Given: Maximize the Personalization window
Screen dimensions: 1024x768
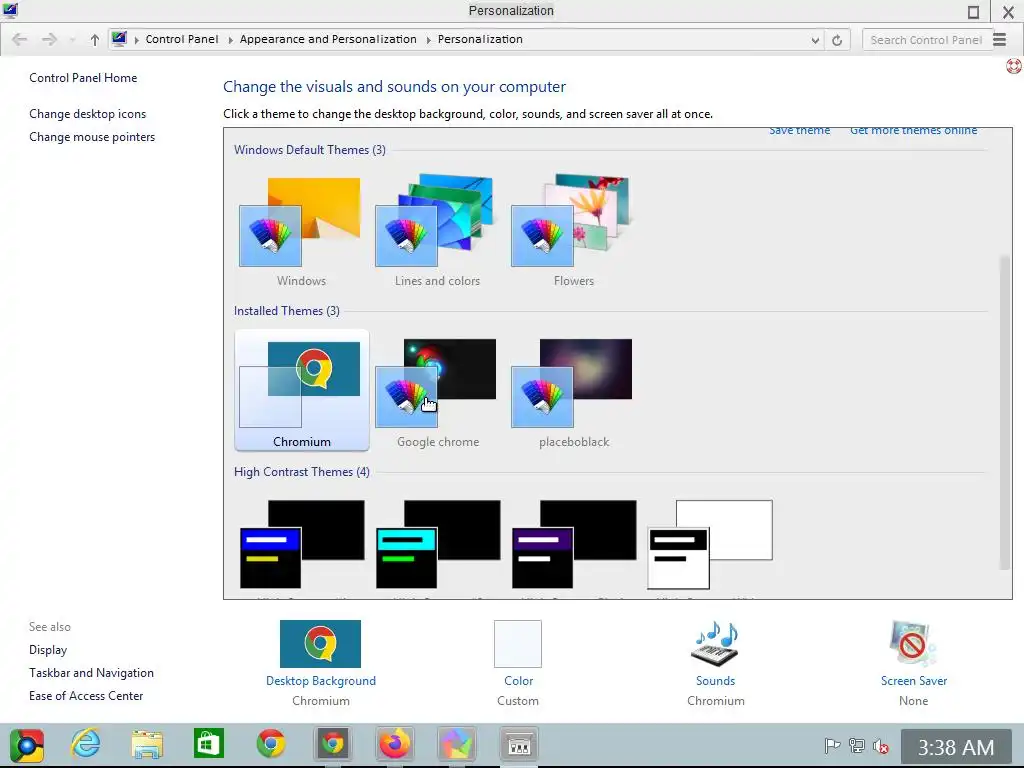Looking at the screenshot, I should 973,12.
